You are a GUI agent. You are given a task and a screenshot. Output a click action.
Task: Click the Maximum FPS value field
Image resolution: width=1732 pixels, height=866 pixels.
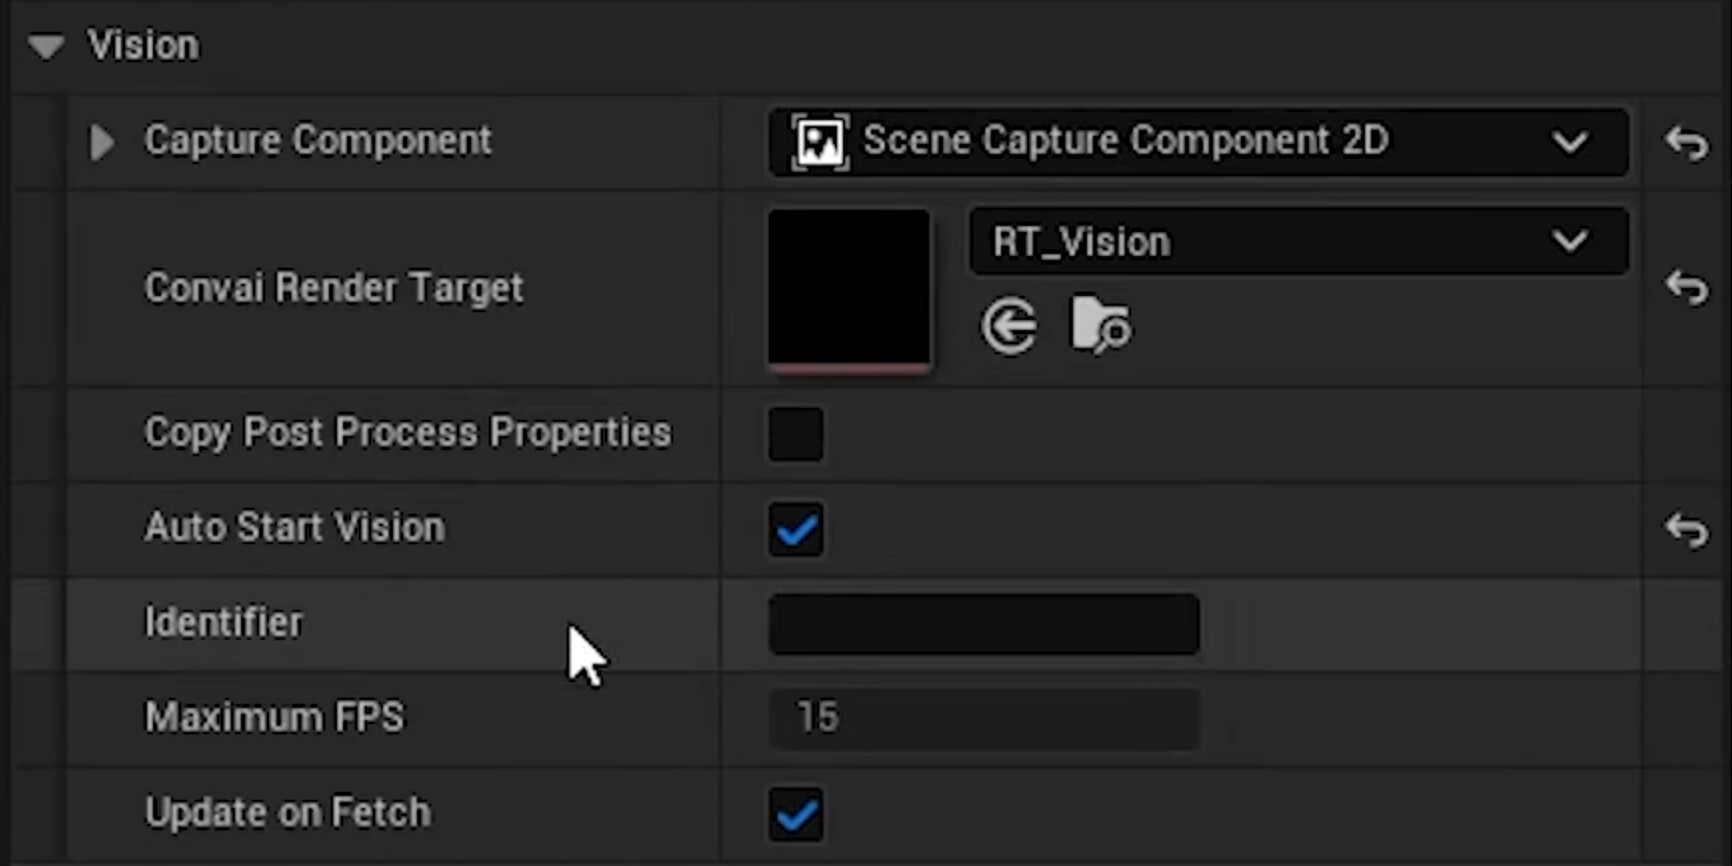[983, 718]
